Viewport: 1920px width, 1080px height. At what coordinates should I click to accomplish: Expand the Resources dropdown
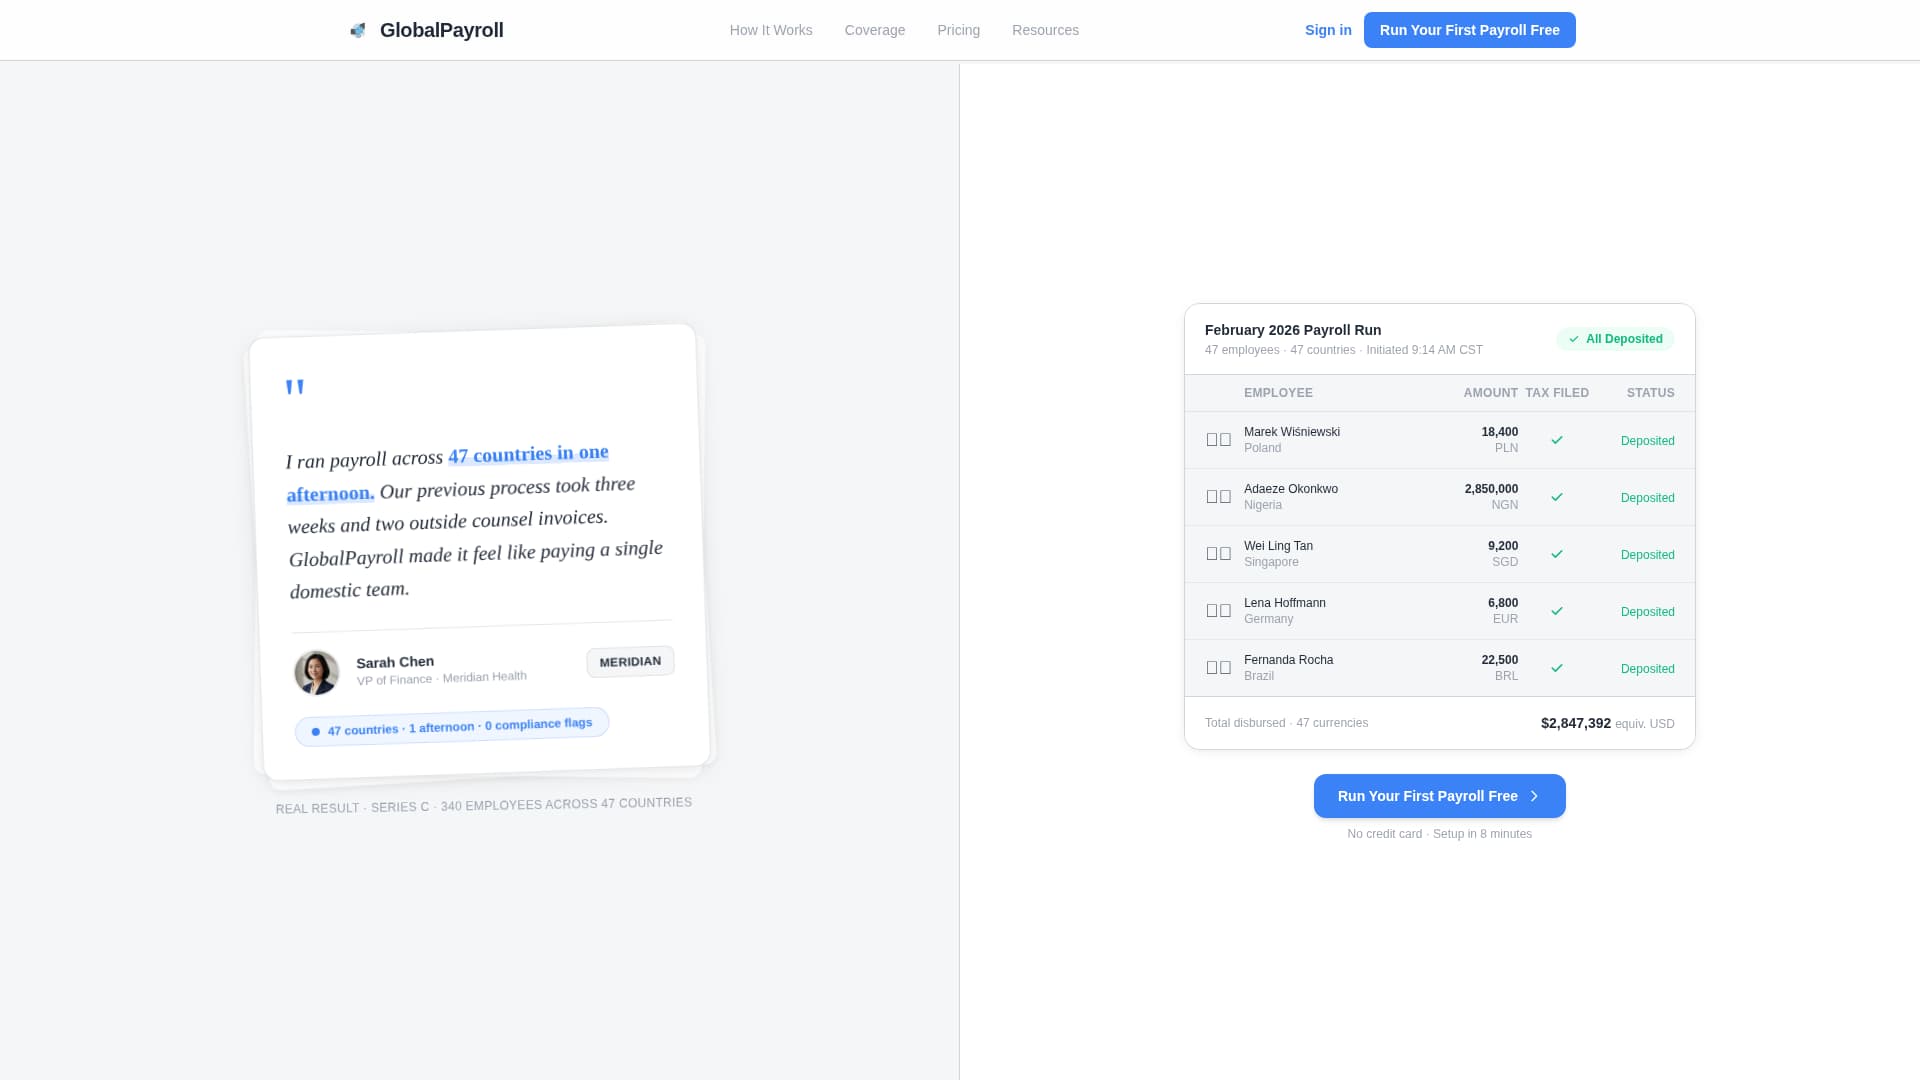point(1046,30)
